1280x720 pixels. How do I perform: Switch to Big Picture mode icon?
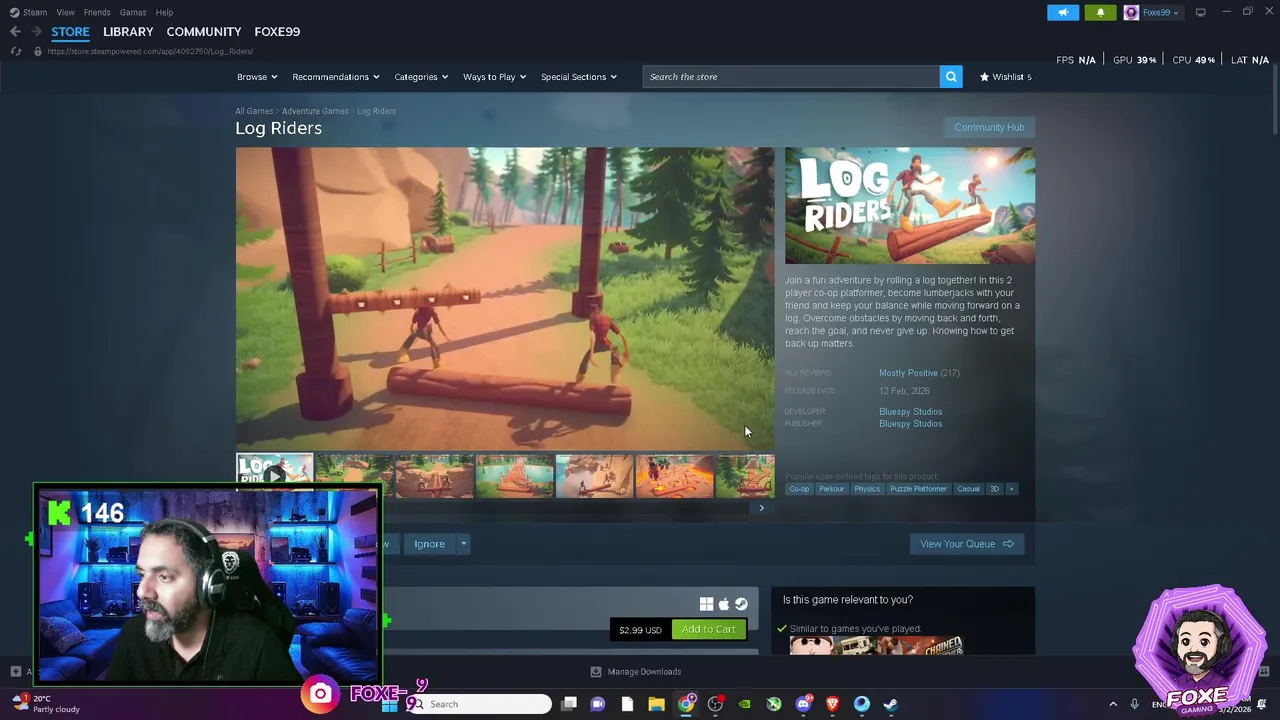(x=1200, y=12)
